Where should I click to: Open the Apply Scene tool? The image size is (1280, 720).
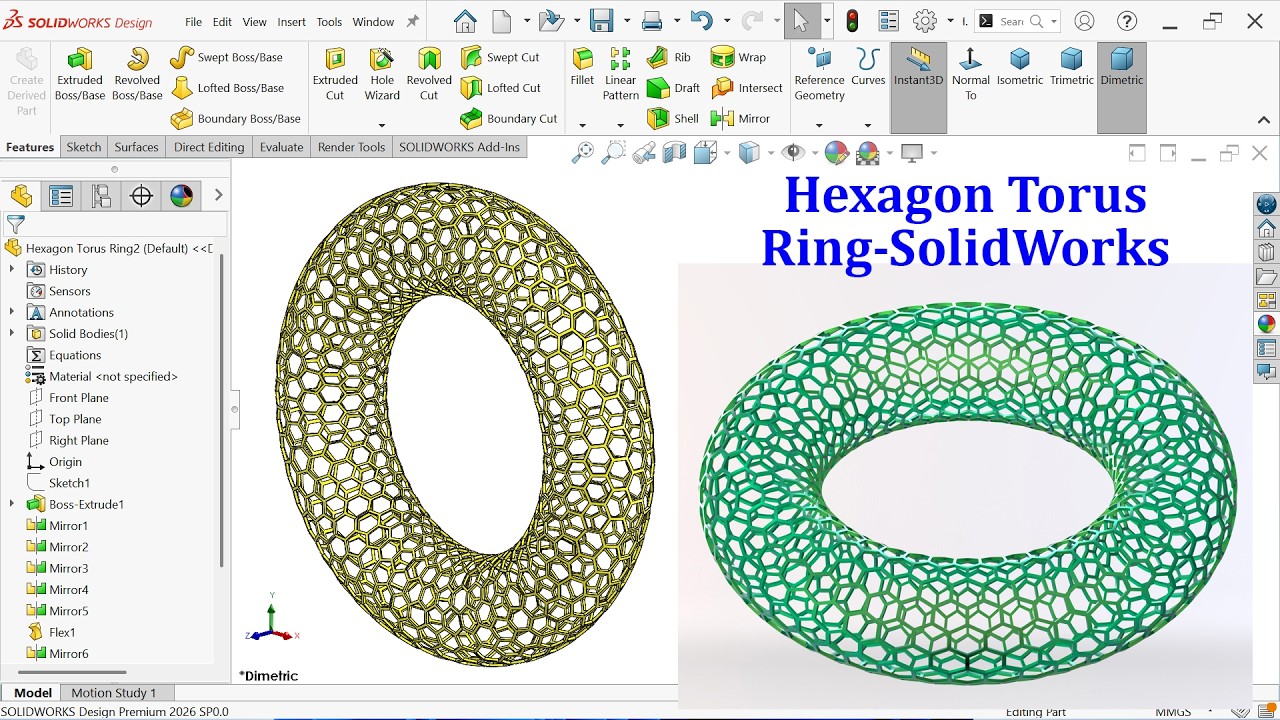868,152
